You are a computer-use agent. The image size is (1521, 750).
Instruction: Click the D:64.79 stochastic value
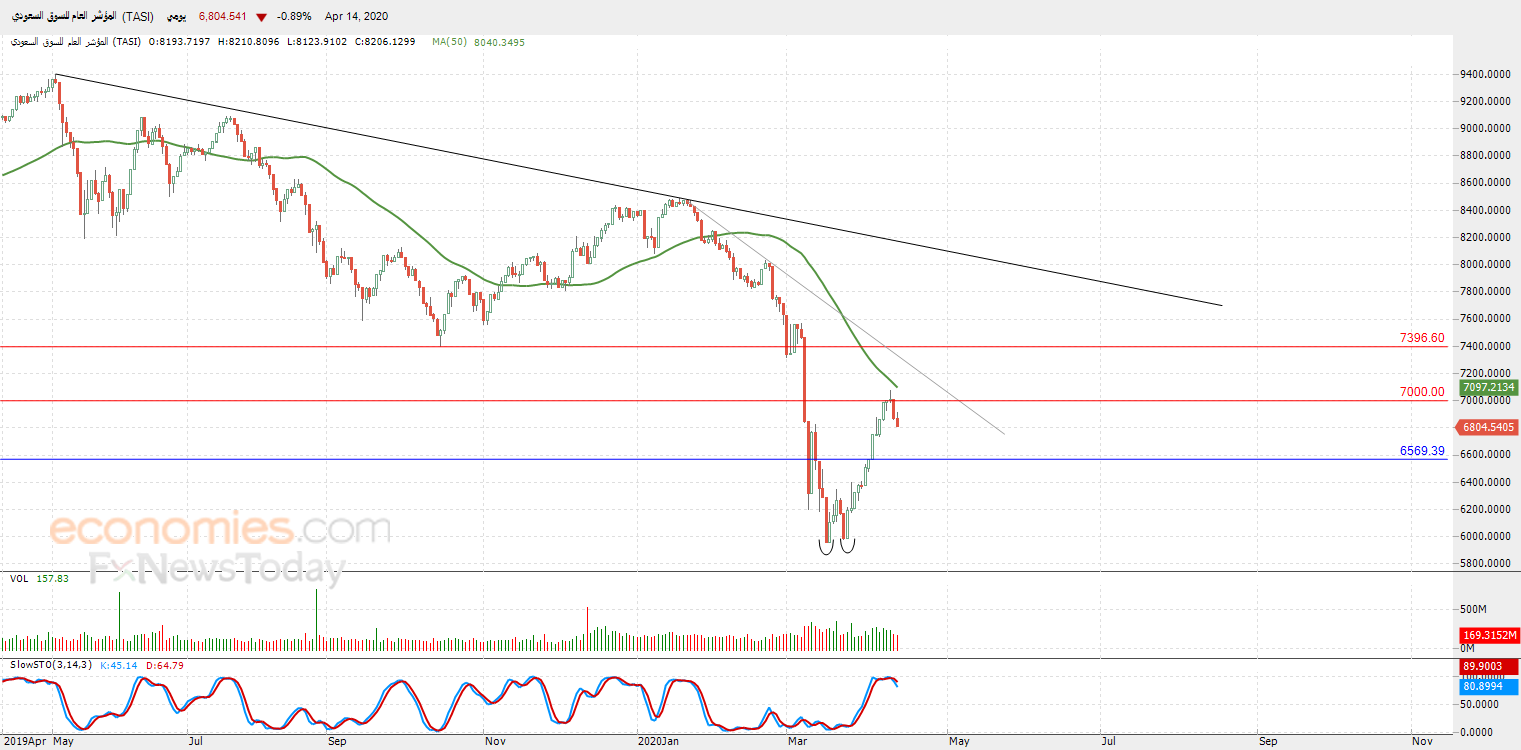tap(164, 665)
